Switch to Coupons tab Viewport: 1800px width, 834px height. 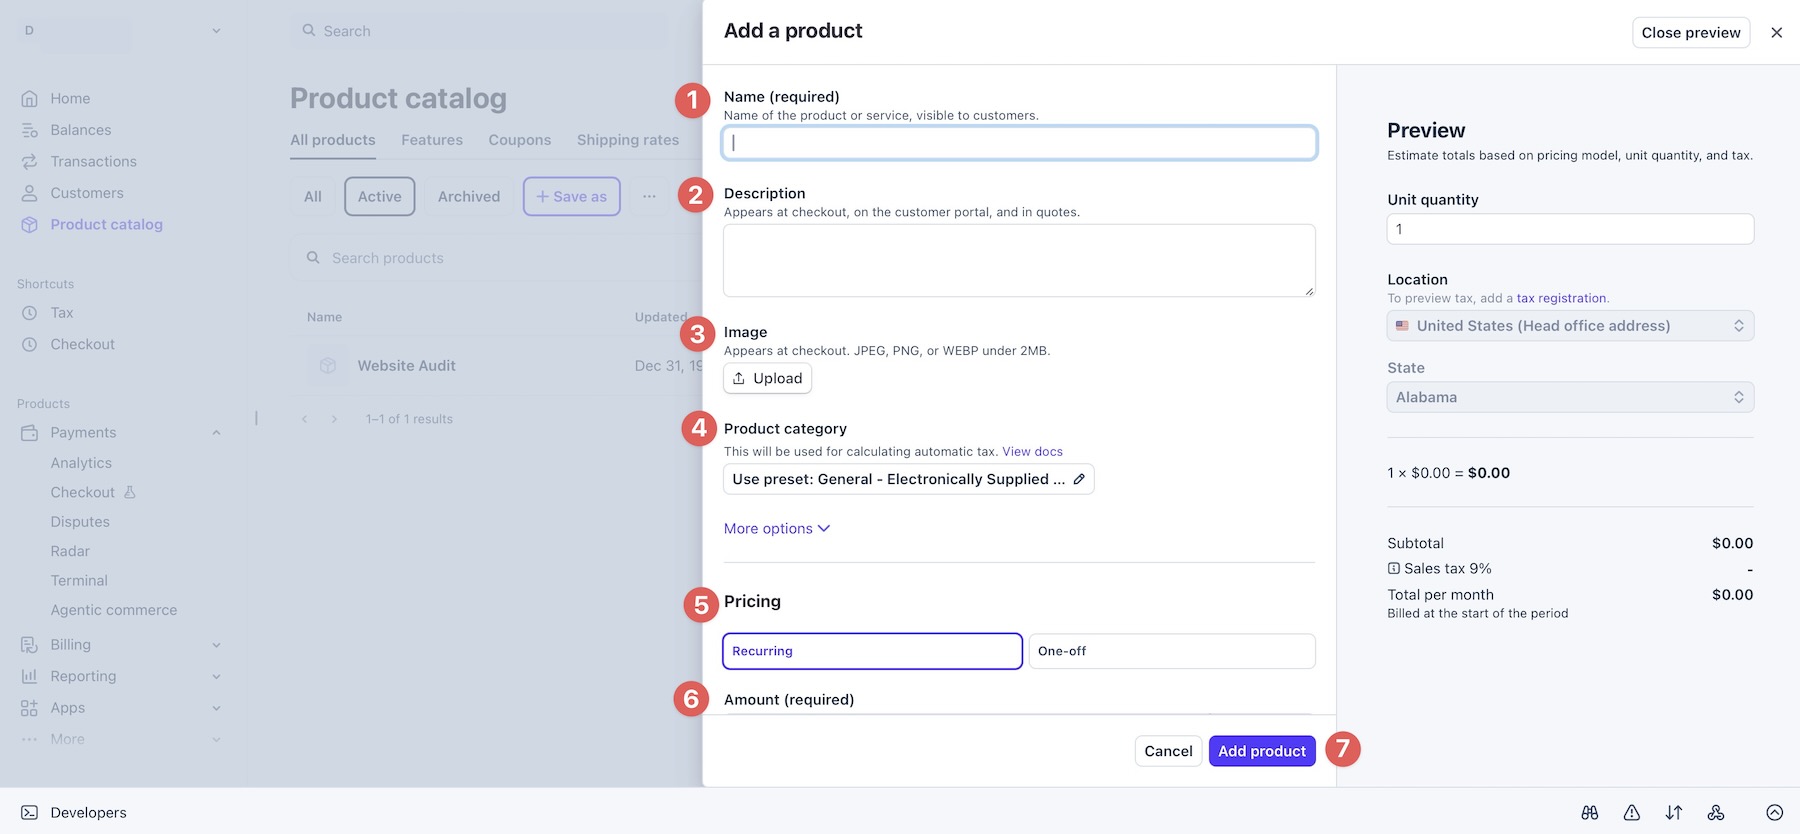tap(520, 140)
